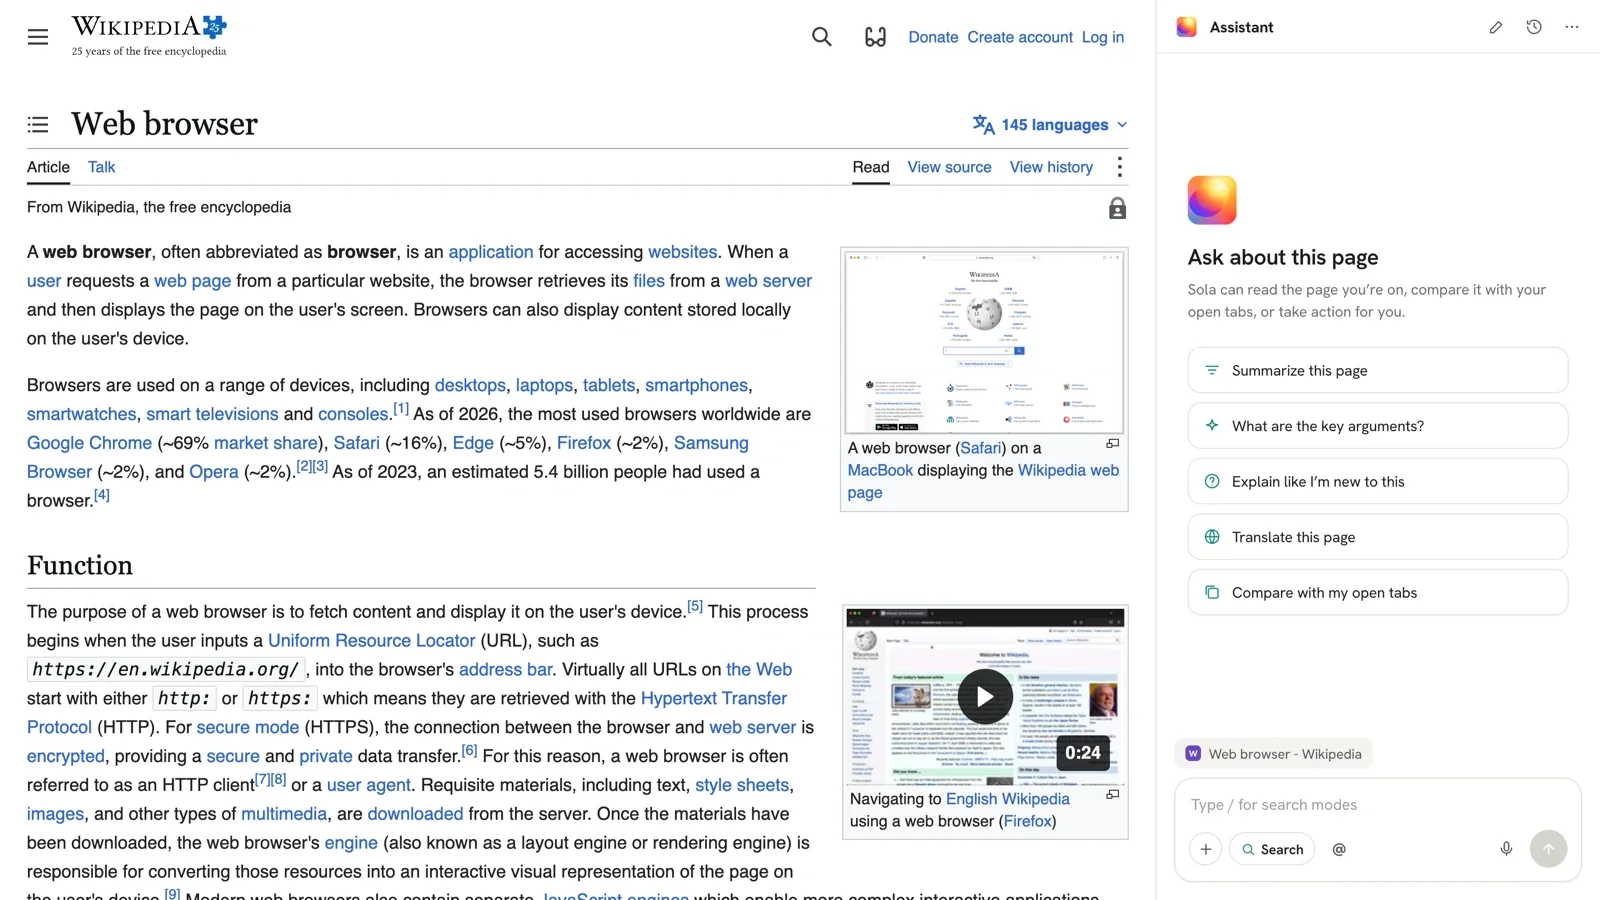Open the English Wikipedia caption link
The image size is (1600, 900).
click(1008, 799)
